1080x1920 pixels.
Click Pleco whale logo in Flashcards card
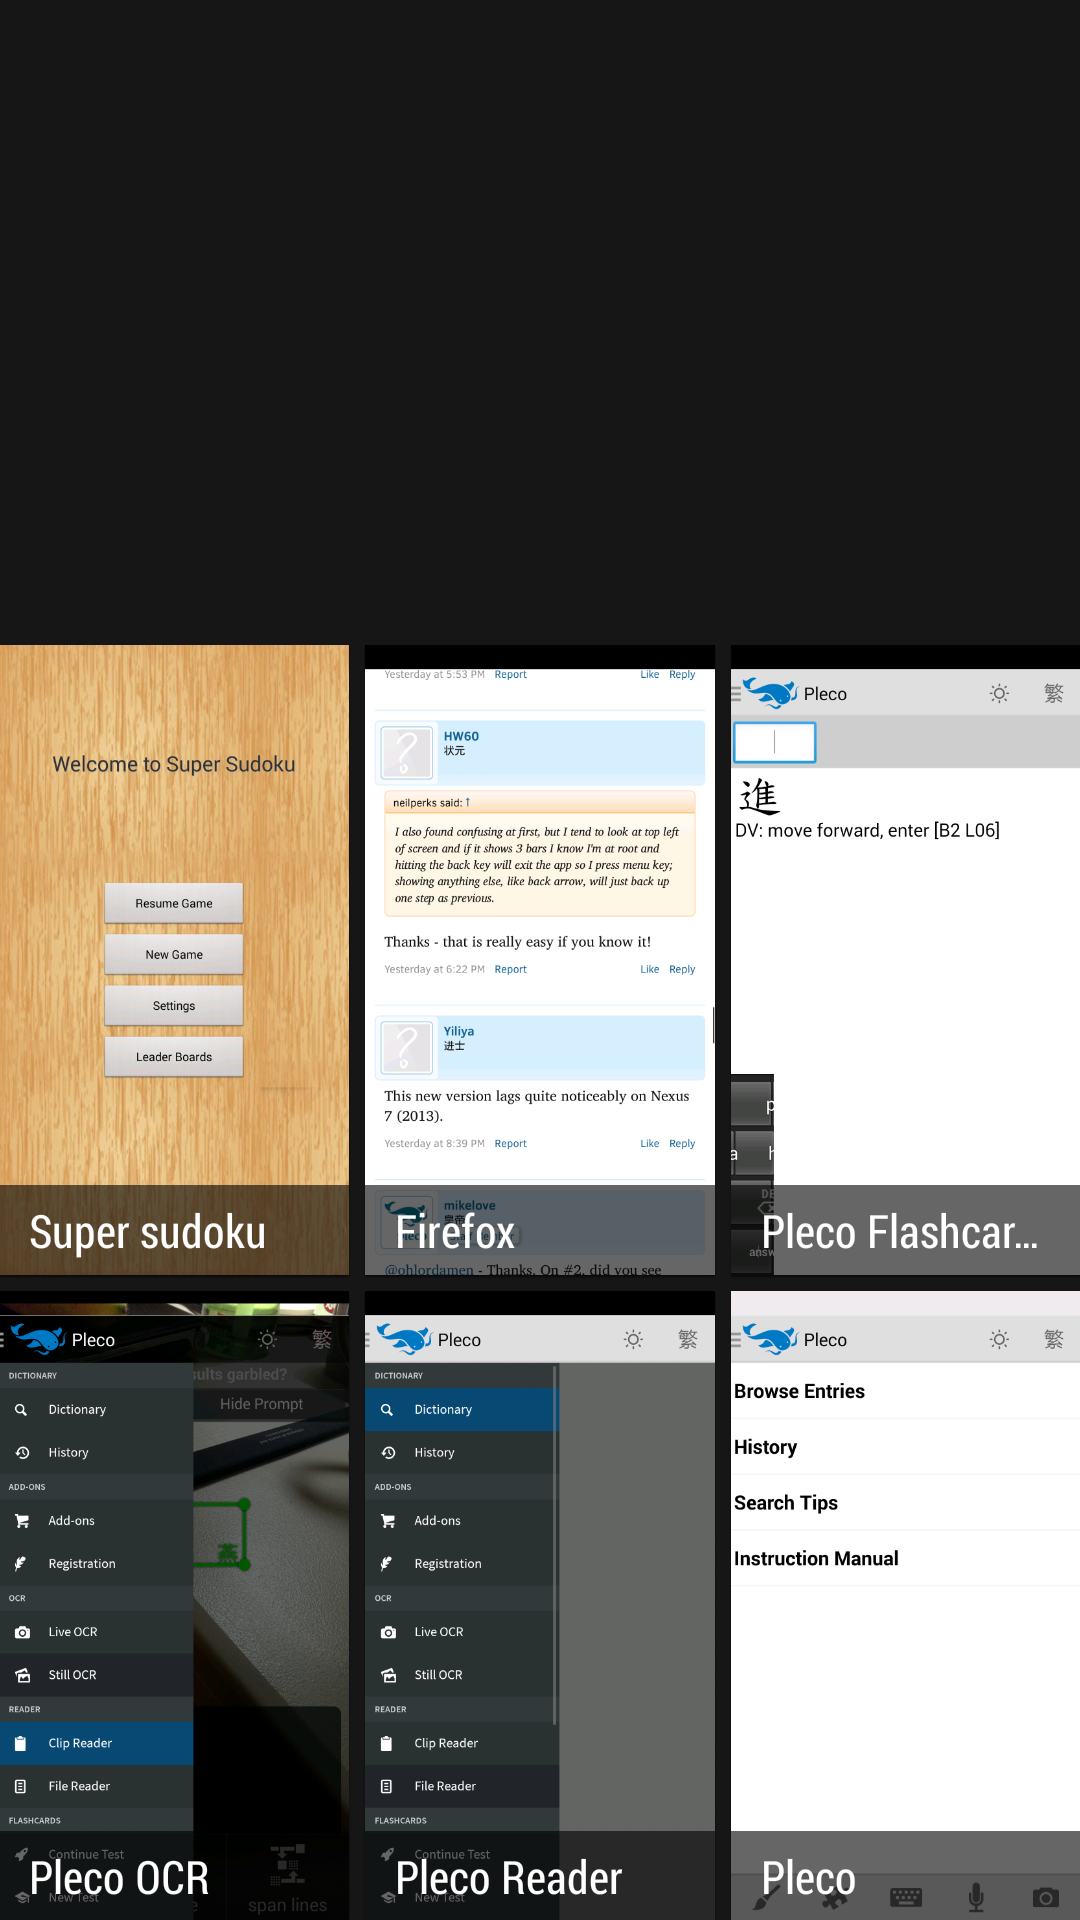tap(770, 693)
